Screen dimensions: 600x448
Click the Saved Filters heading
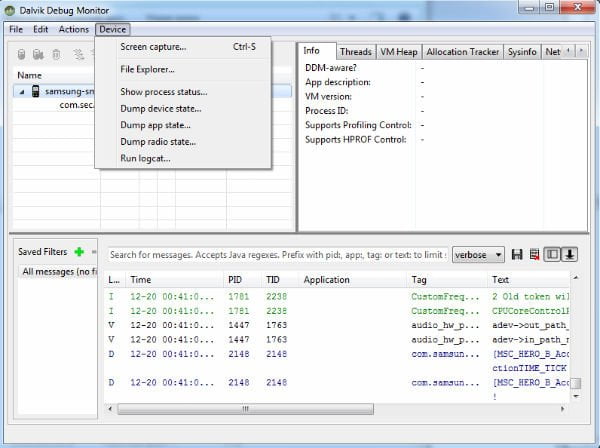[42, 252]
